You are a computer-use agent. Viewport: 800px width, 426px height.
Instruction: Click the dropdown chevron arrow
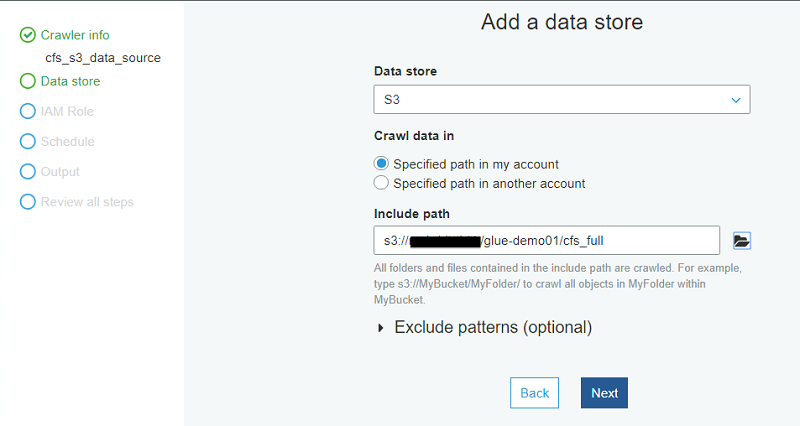(x=736, y=100)
